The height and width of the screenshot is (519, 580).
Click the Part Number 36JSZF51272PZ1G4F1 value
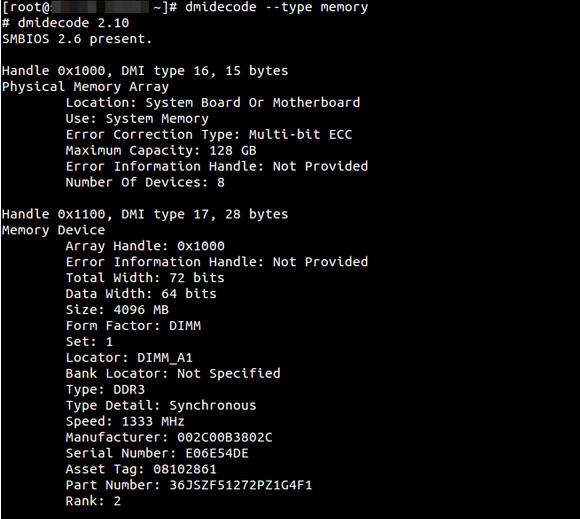pos(241,485)
